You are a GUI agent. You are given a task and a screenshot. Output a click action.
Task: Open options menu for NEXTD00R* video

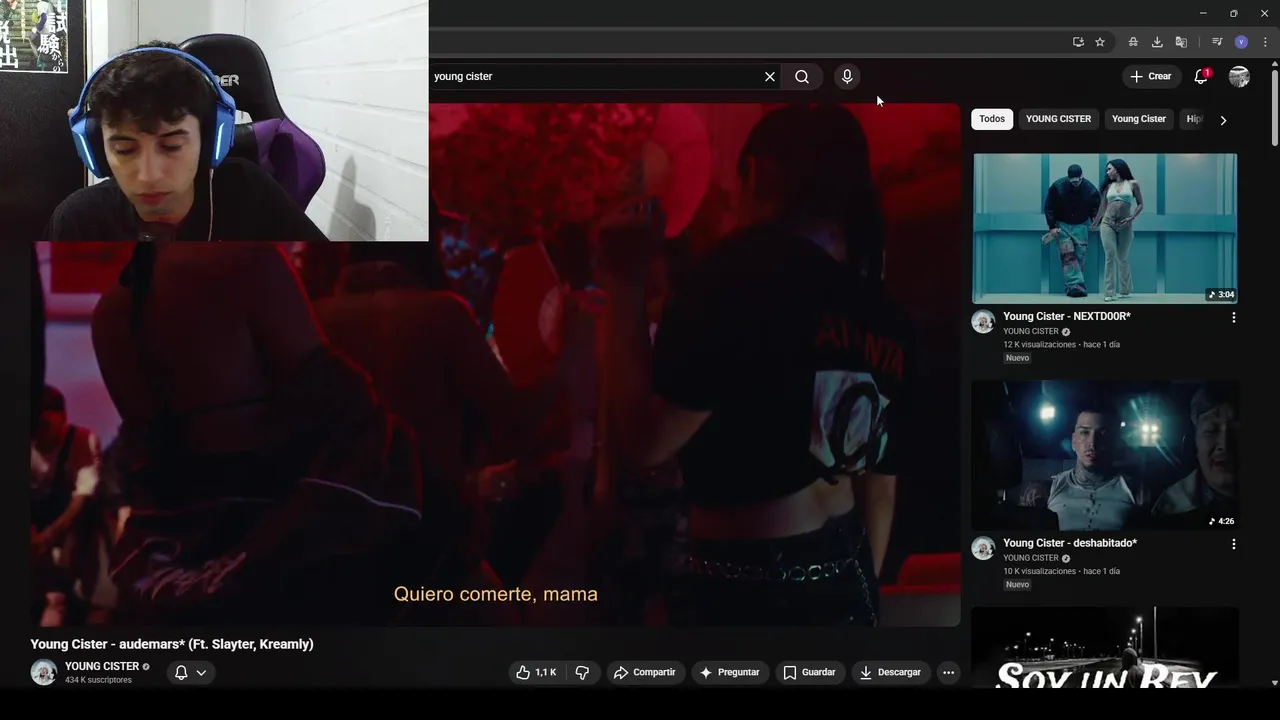click(1233, 317)
